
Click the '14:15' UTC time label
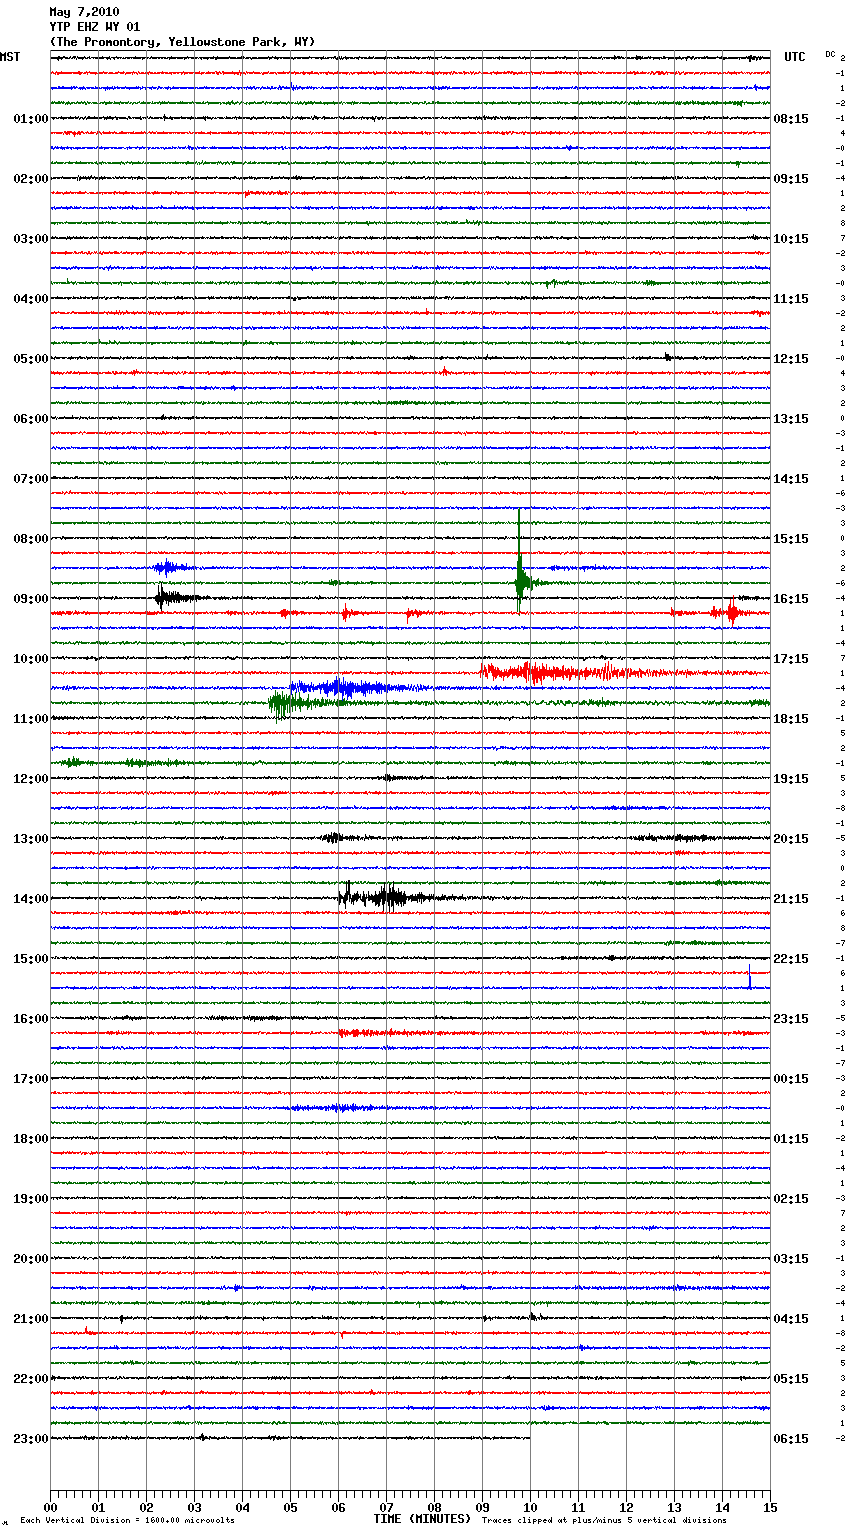pyautogui.click(x=791, y=479)
